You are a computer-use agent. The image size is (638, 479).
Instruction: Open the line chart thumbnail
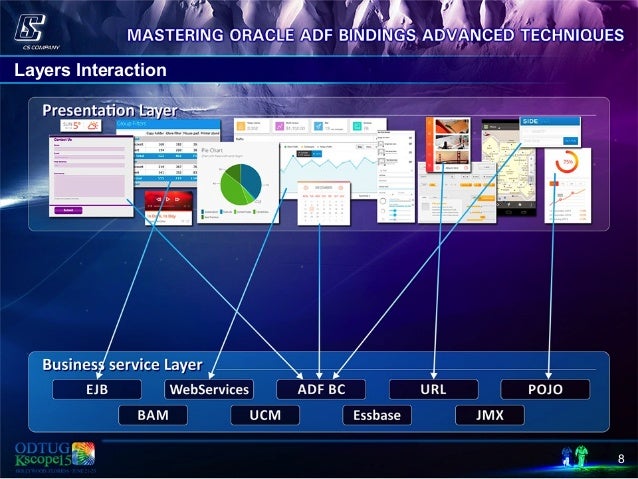point(330,171)
